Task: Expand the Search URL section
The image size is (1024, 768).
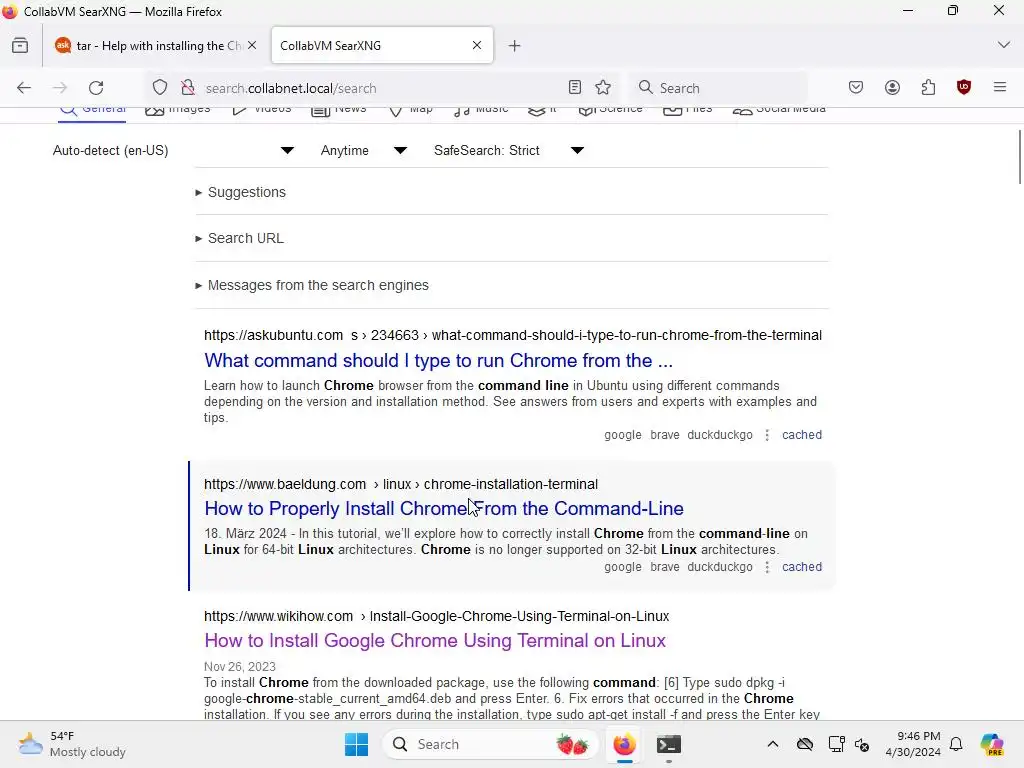Action: 239,238
